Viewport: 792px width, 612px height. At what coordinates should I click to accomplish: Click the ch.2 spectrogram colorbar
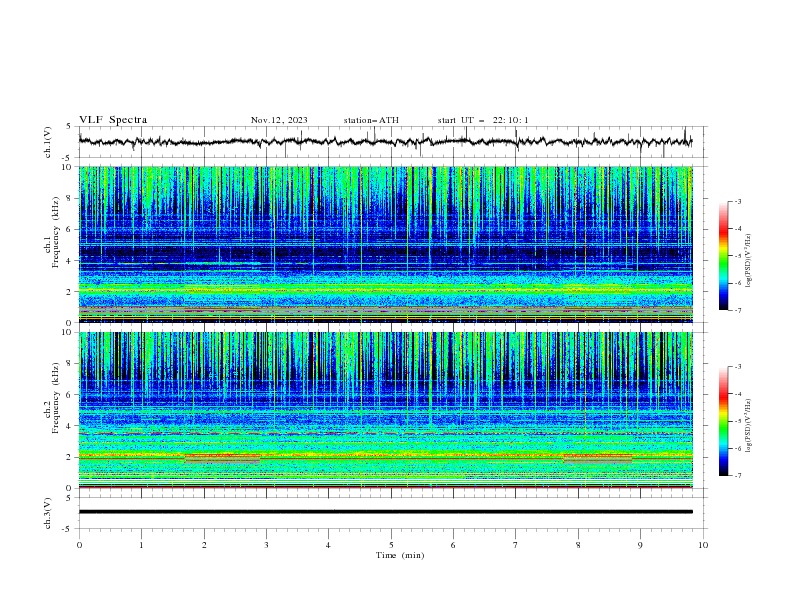tap(723, 421)
